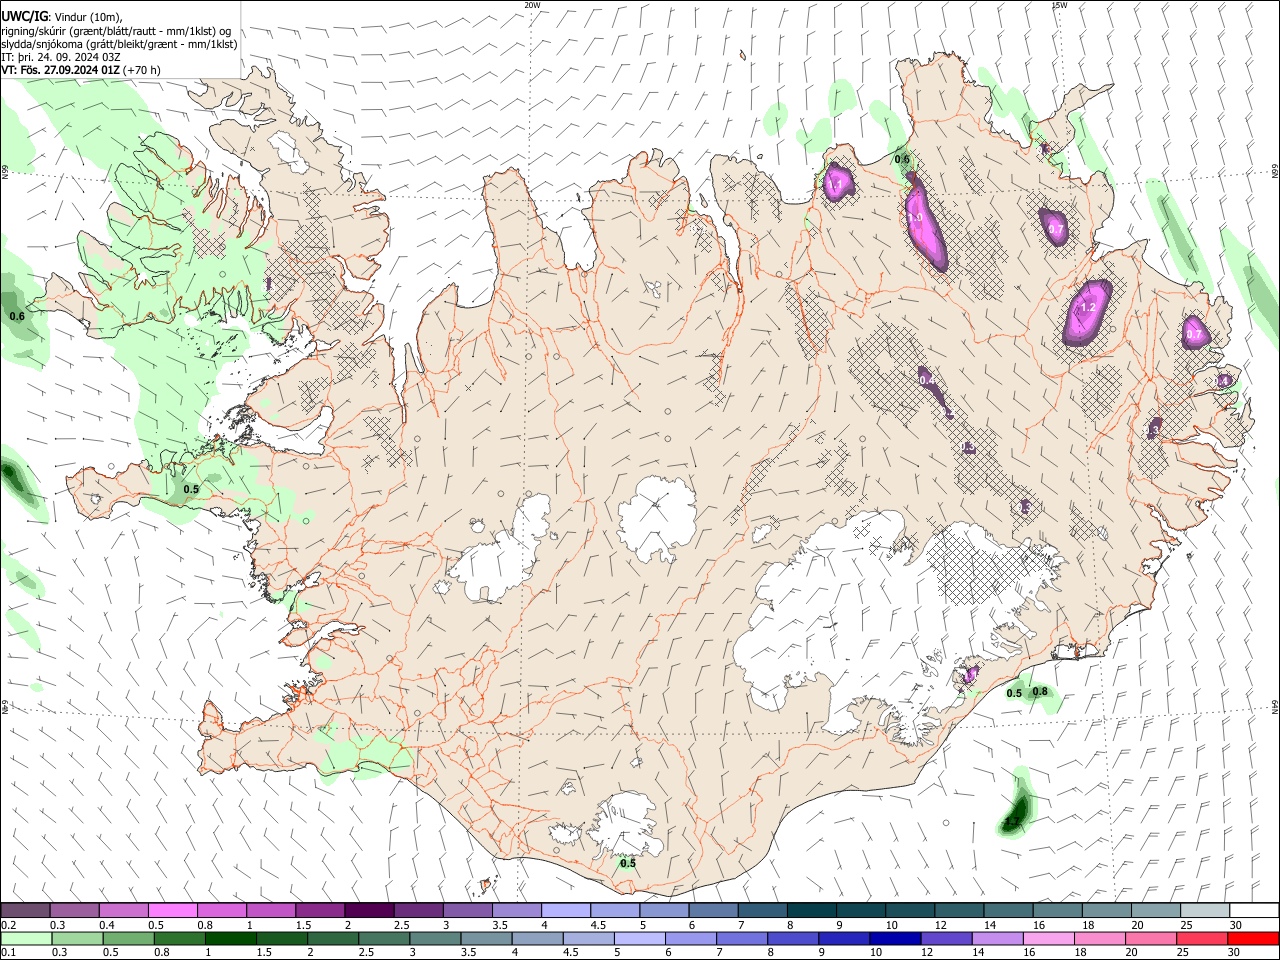Click the '0.6' rain value at the far west edge
The height and width of the screenshot is (960, 1280).
[x=17, y=317]
